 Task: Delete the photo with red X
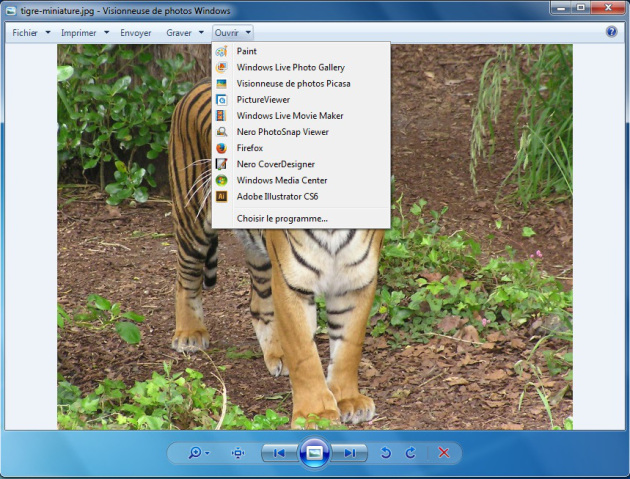(444, 452)
